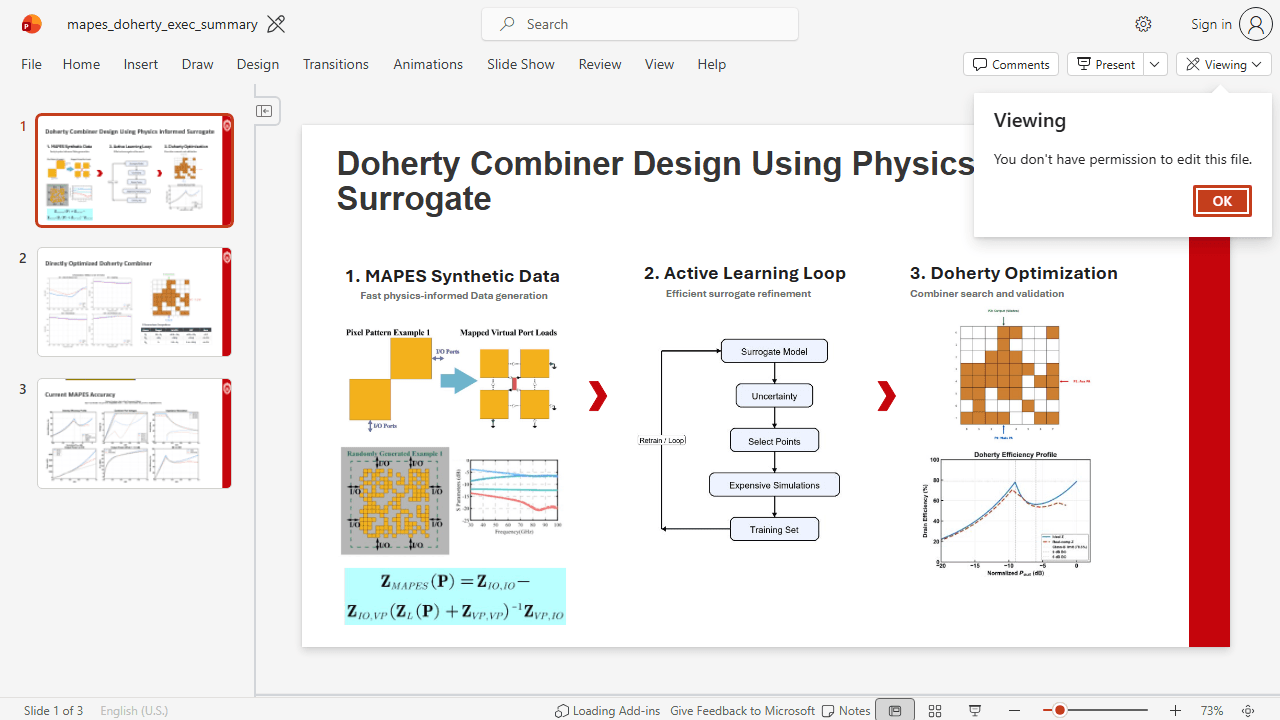Click the zoom in plus icon
Viewport: 1280px width, 720px height.
pos(1175,710)
